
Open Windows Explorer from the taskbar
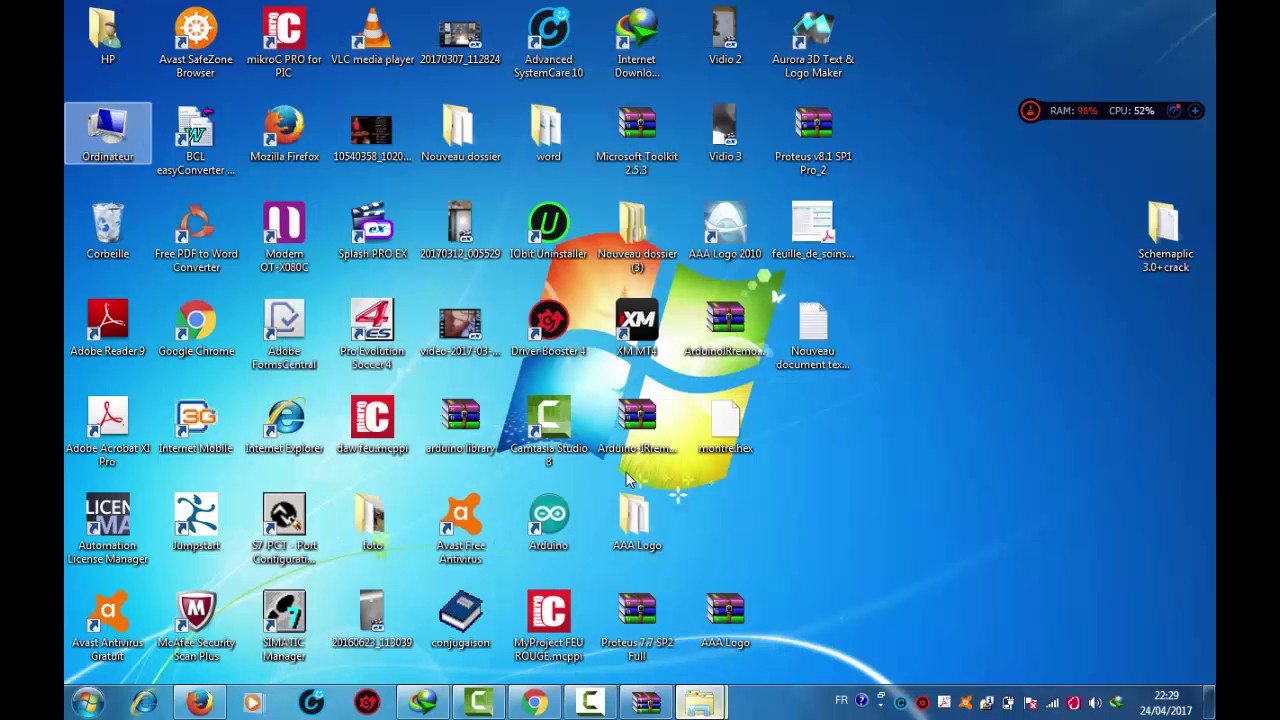click(x=700, y=702)
